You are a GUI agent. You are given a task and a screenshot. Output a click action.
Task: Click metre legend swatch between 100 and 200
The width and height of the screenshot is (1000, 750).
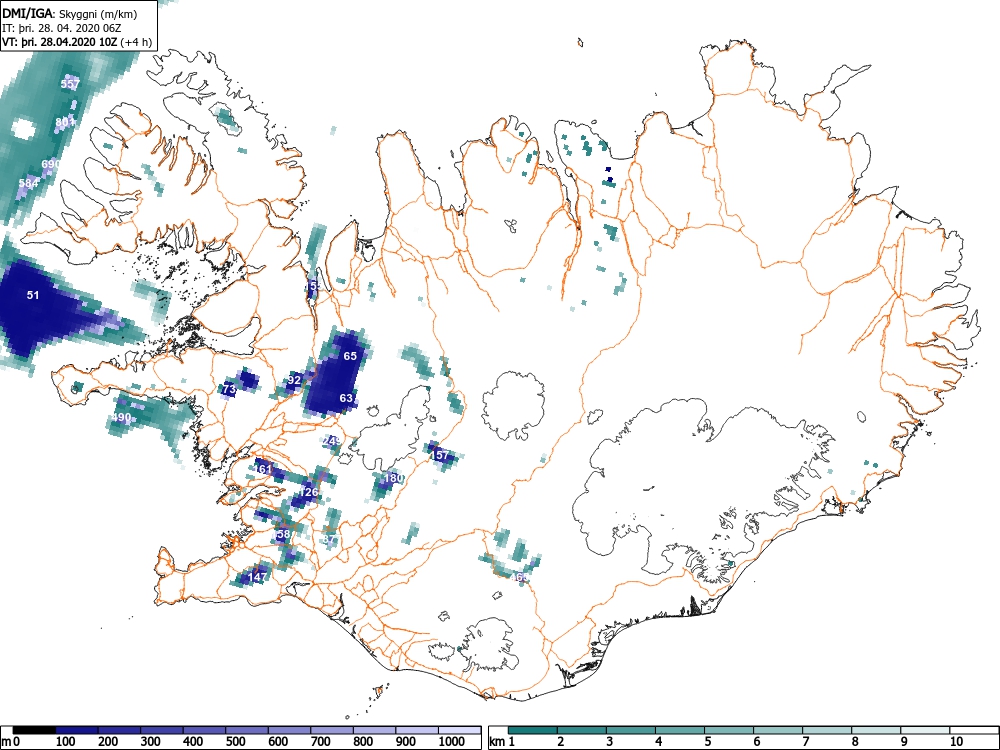[x=77, y=730]
